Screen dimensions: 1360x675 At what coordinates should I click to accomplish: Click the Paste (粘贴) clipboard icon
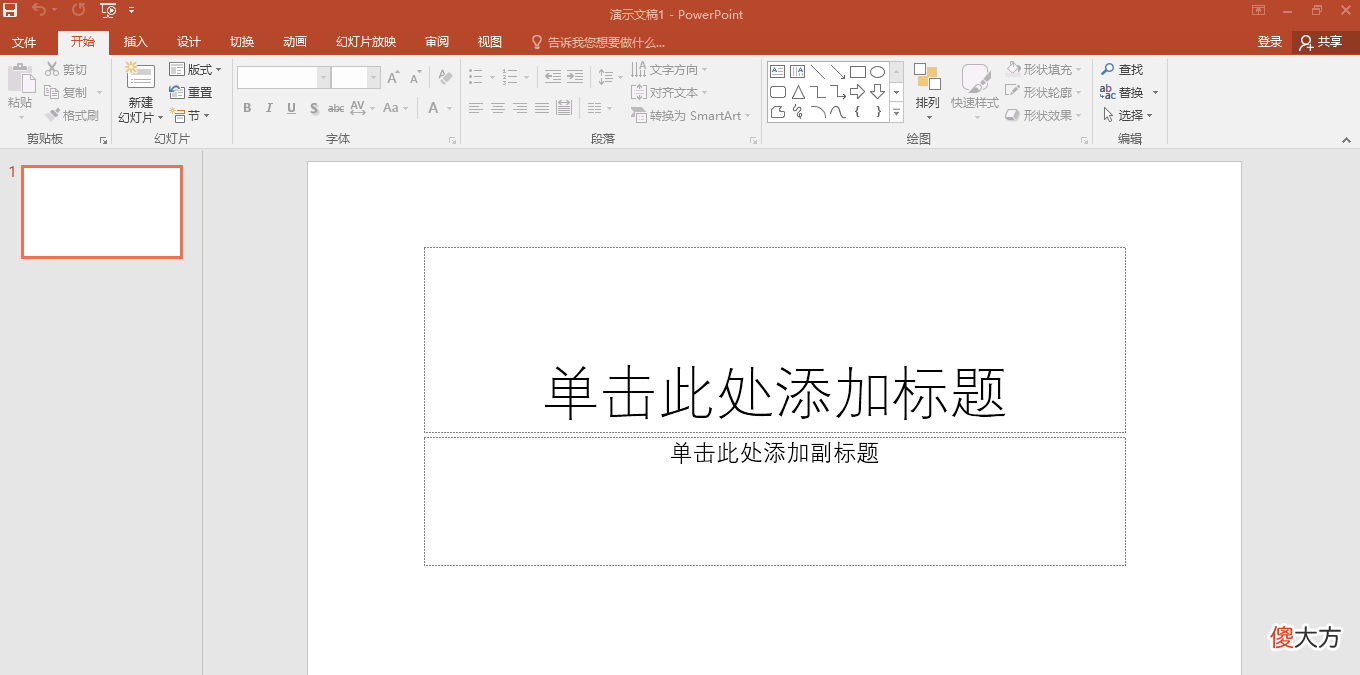point(20,80)
